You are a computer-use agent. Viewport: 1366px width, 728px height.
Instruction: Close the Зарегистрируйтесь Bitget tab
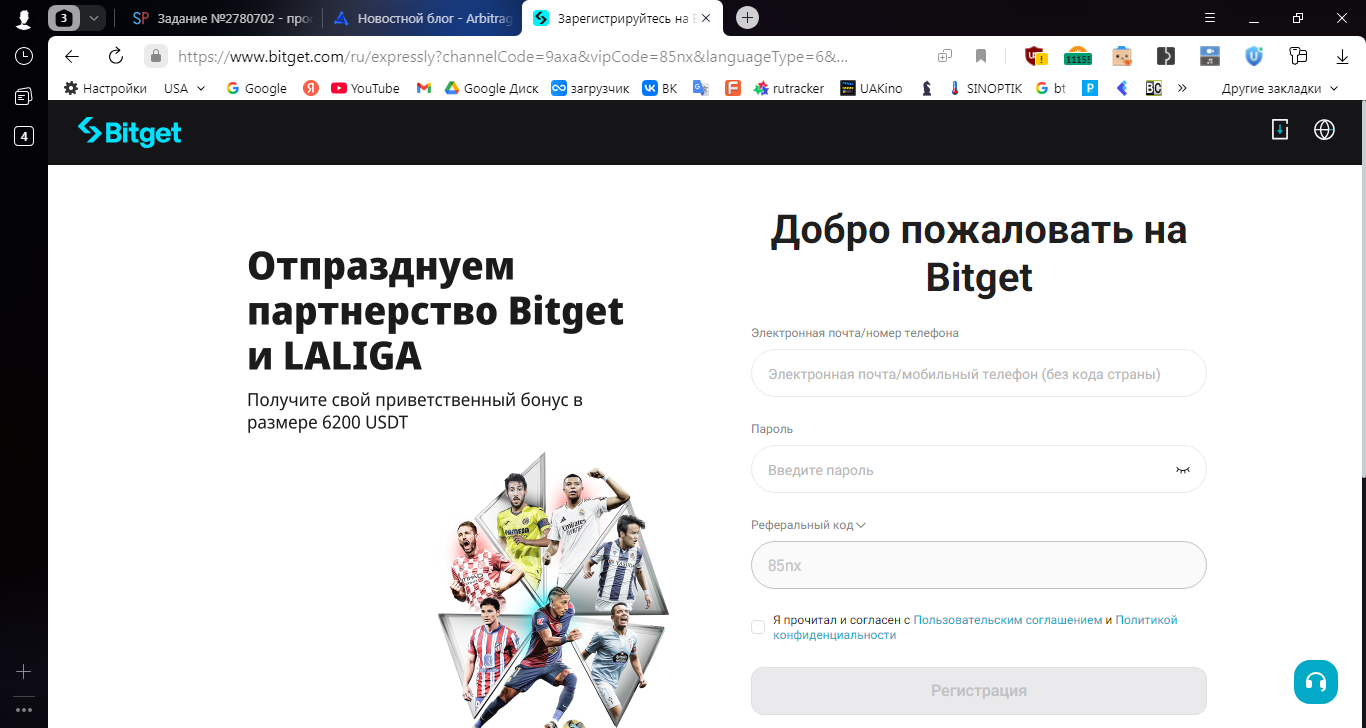point(706,18)
